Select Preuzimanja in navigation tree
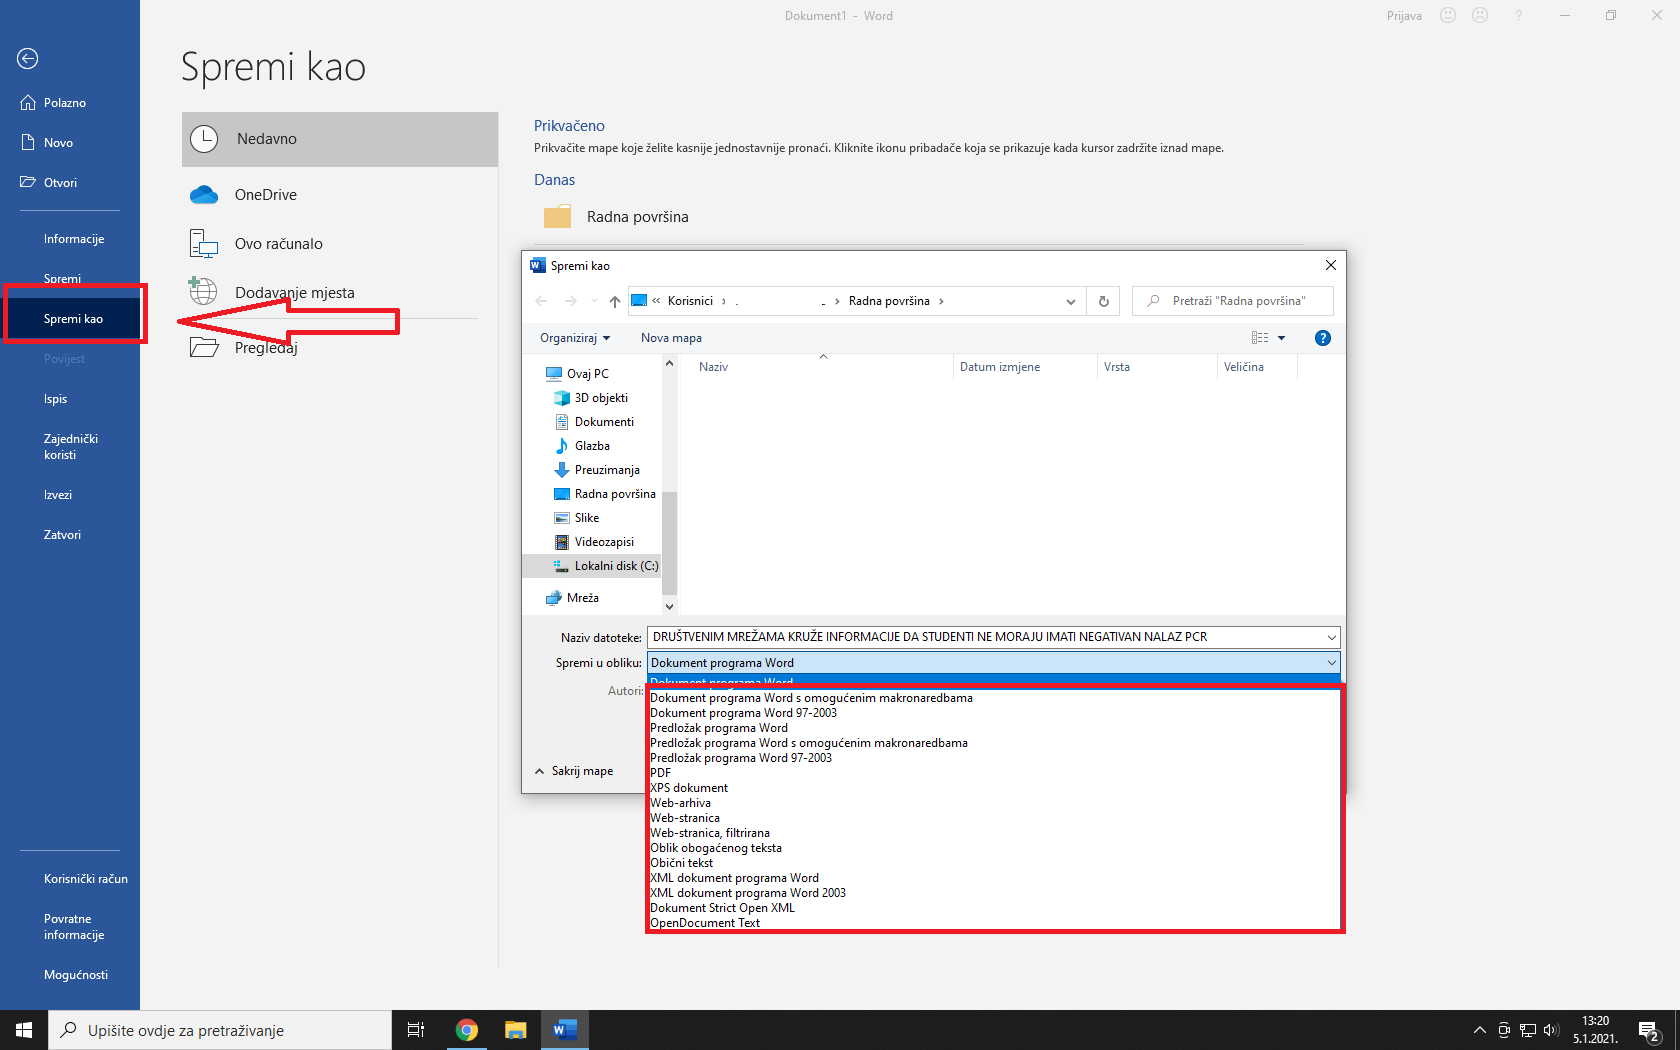Viewport: 1680px width, 1050px height. (597, 470)
